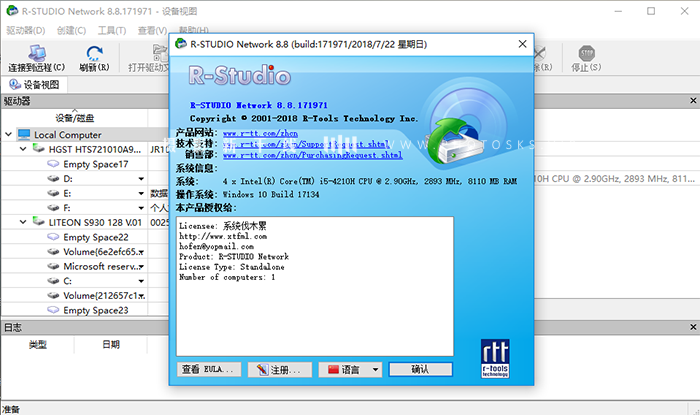This screenshot has width=700, height=415.
Task: Click the C: volume icon
Action: pos(53,281)
